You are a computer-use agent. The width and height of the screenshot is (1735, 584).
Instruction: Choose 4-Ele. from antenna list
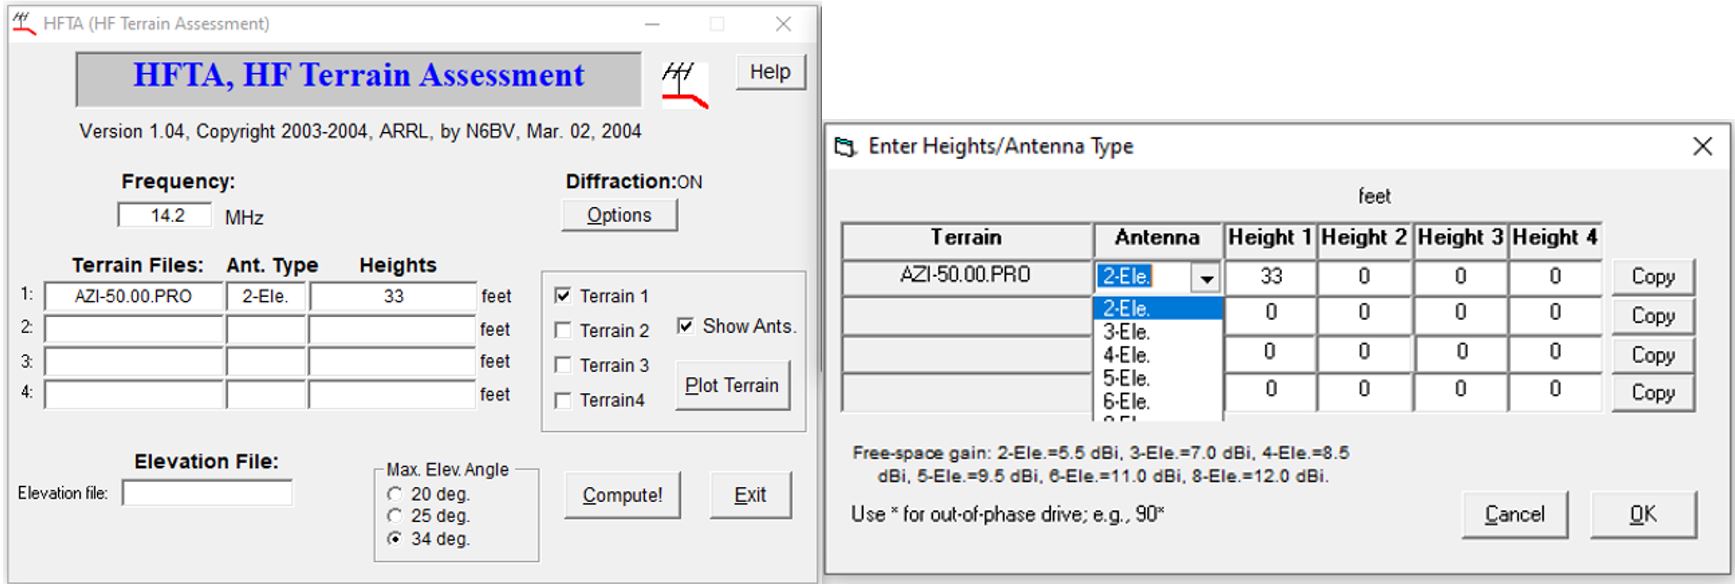(1159, 355)
